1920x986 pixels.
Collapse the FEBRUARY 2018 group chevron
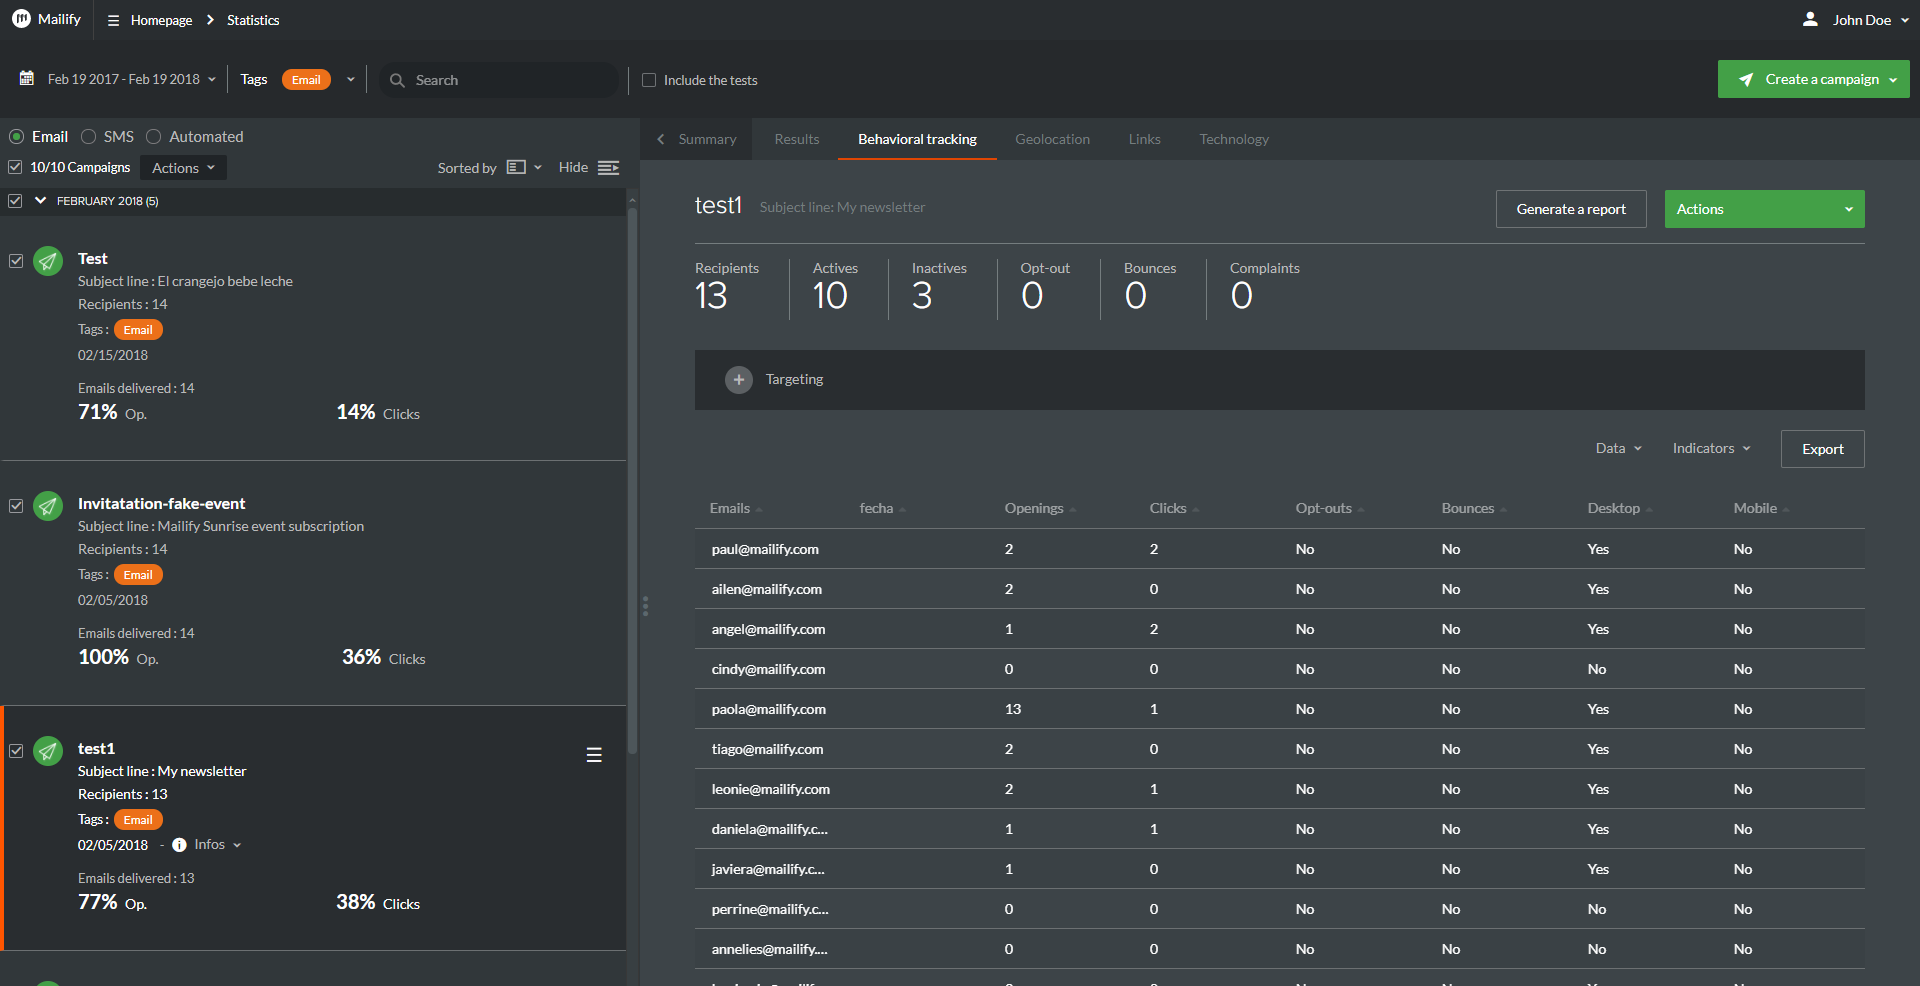pyautogui.click(x=41, y=201)
